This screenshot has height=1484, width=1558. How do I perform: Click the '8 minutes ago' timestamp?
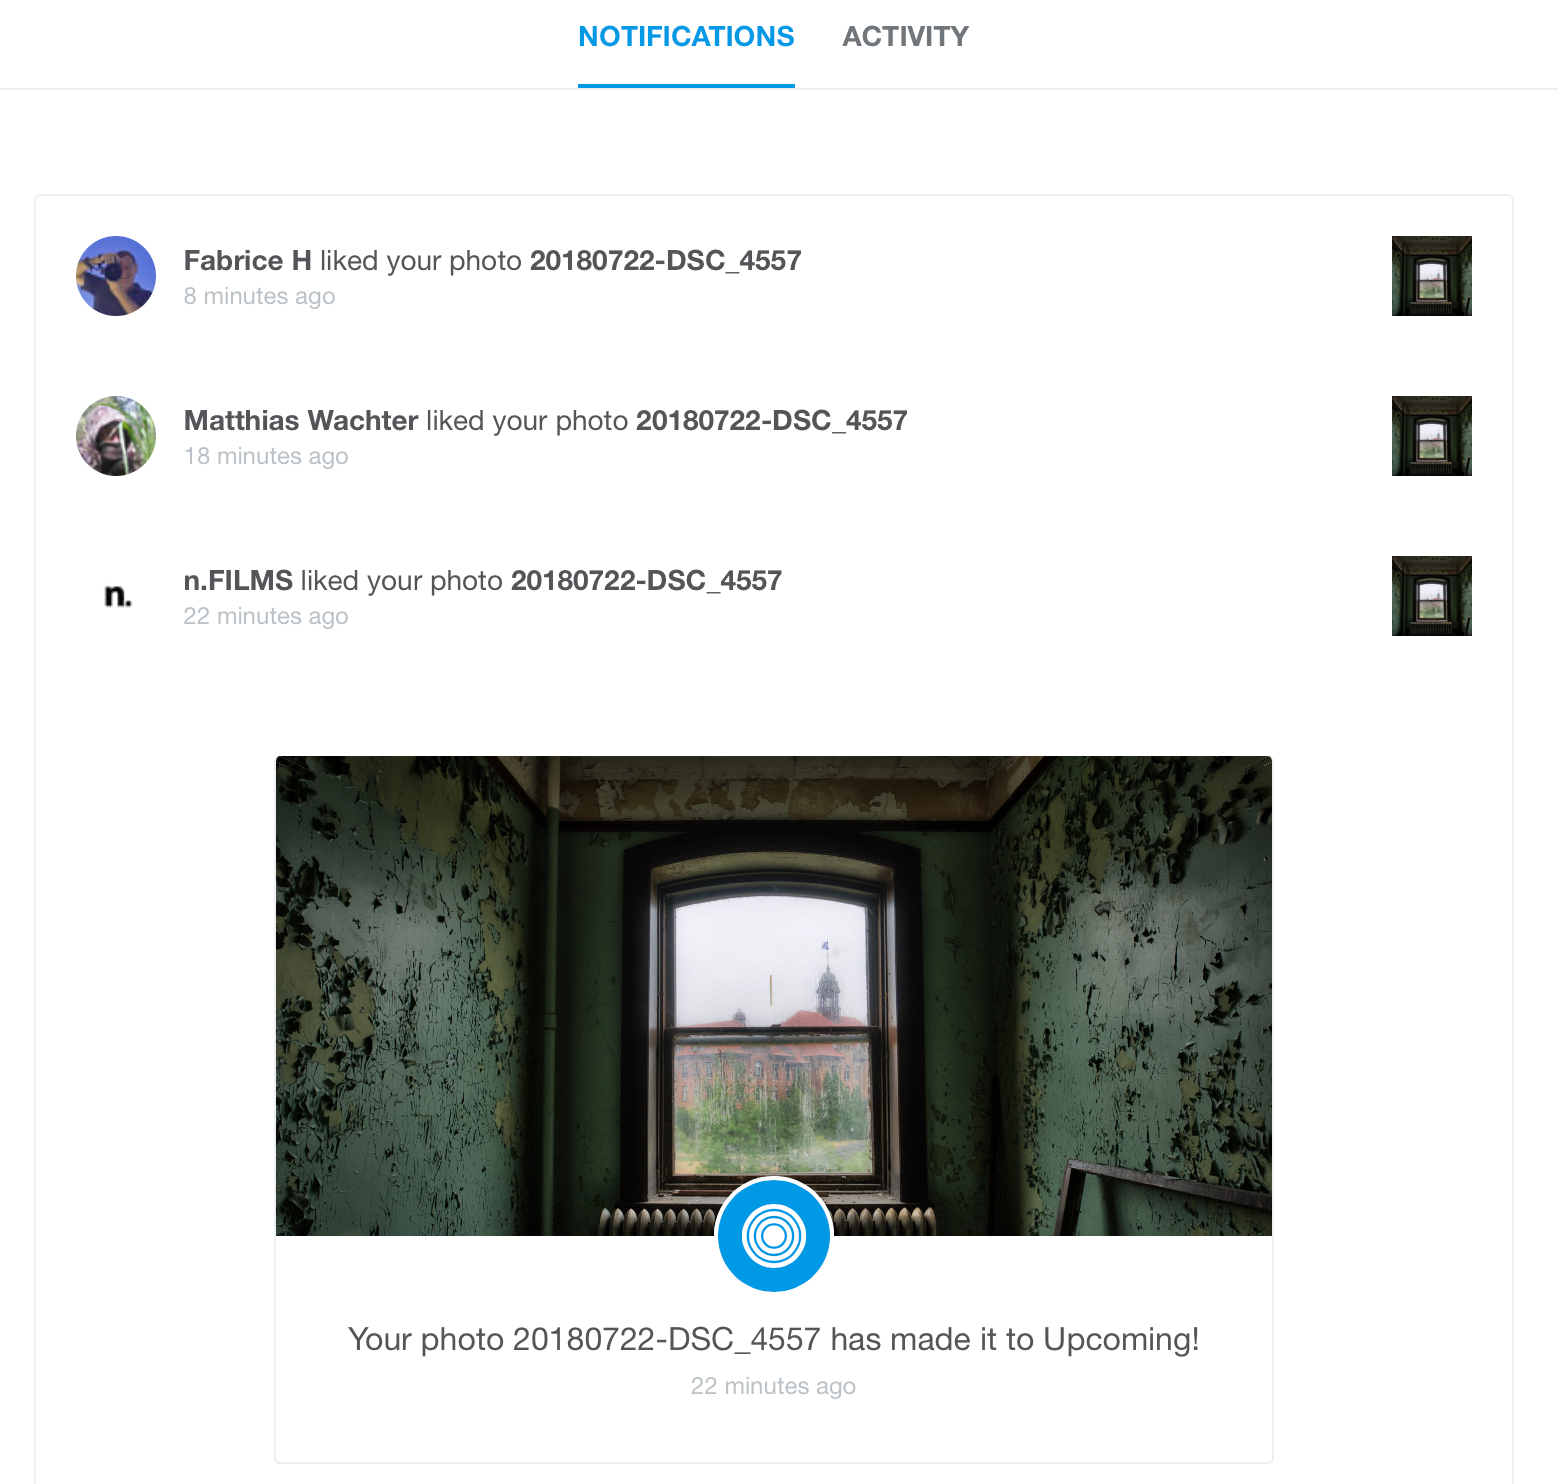click(x=259, y=297)
